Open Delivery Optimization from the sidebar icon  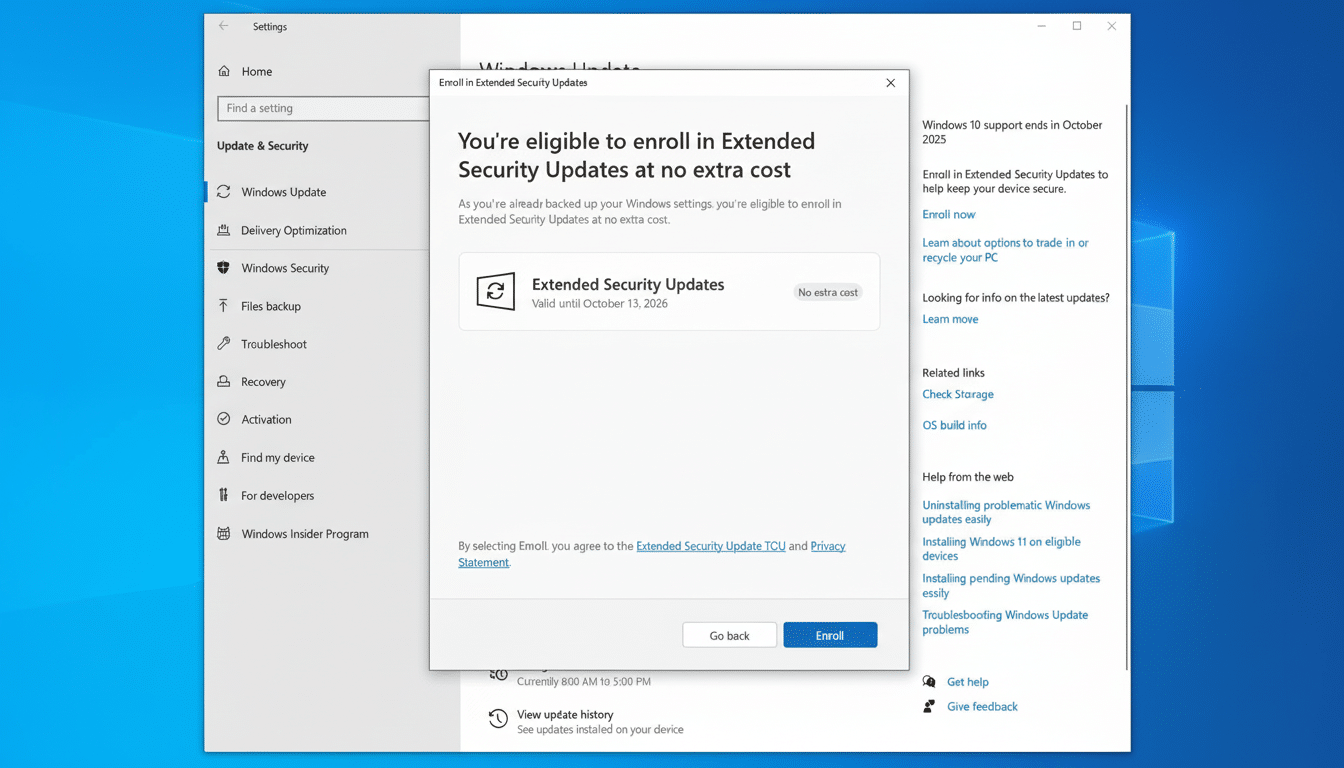(x=222, y=230)
